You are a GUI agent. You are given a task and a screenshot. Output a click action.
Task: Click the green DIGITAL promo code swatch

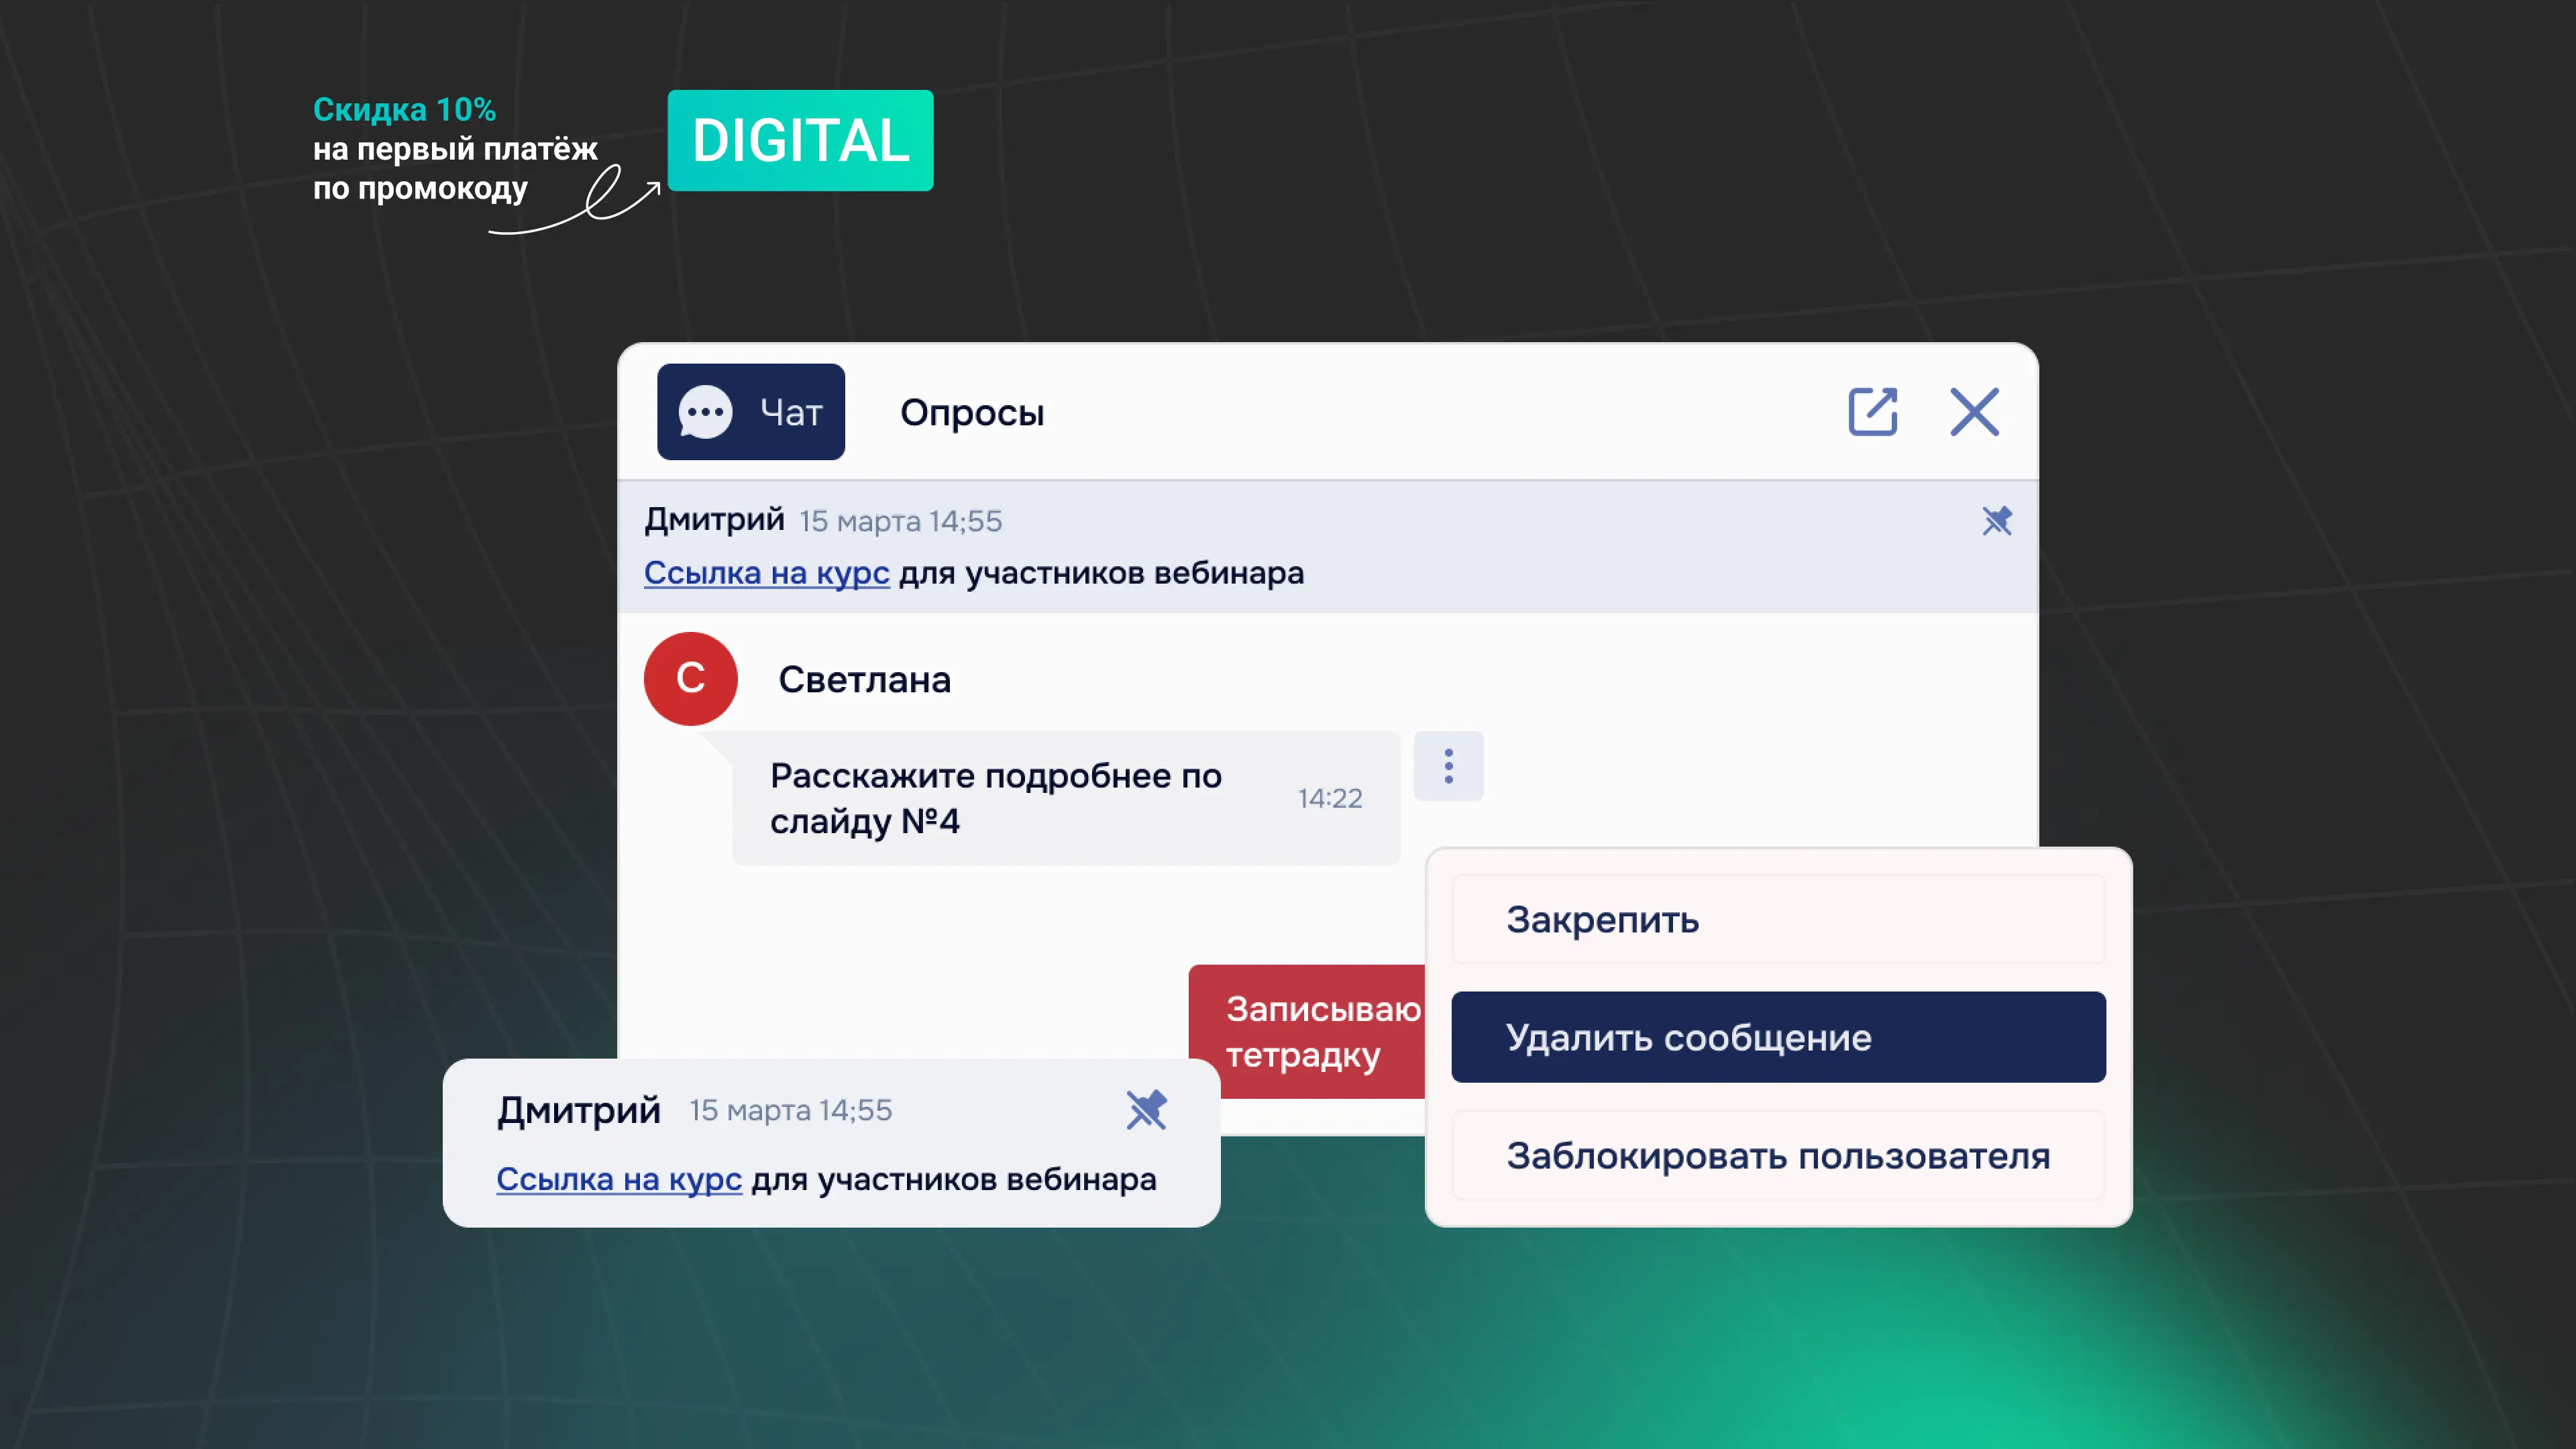pos(799,141)
